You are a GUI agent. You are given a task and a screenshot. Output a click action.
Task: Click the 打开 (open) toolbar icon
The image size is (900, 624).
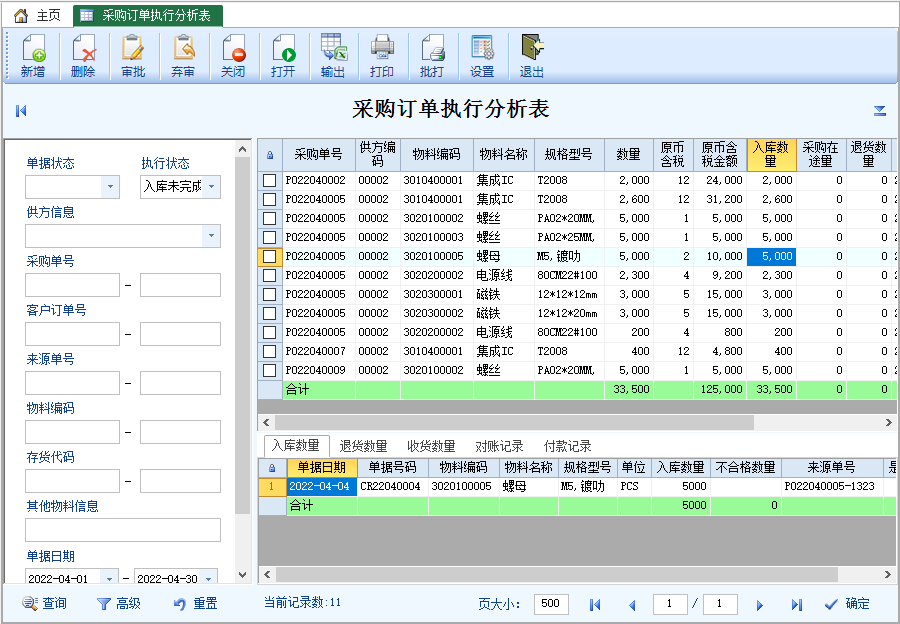click(283, 56)
